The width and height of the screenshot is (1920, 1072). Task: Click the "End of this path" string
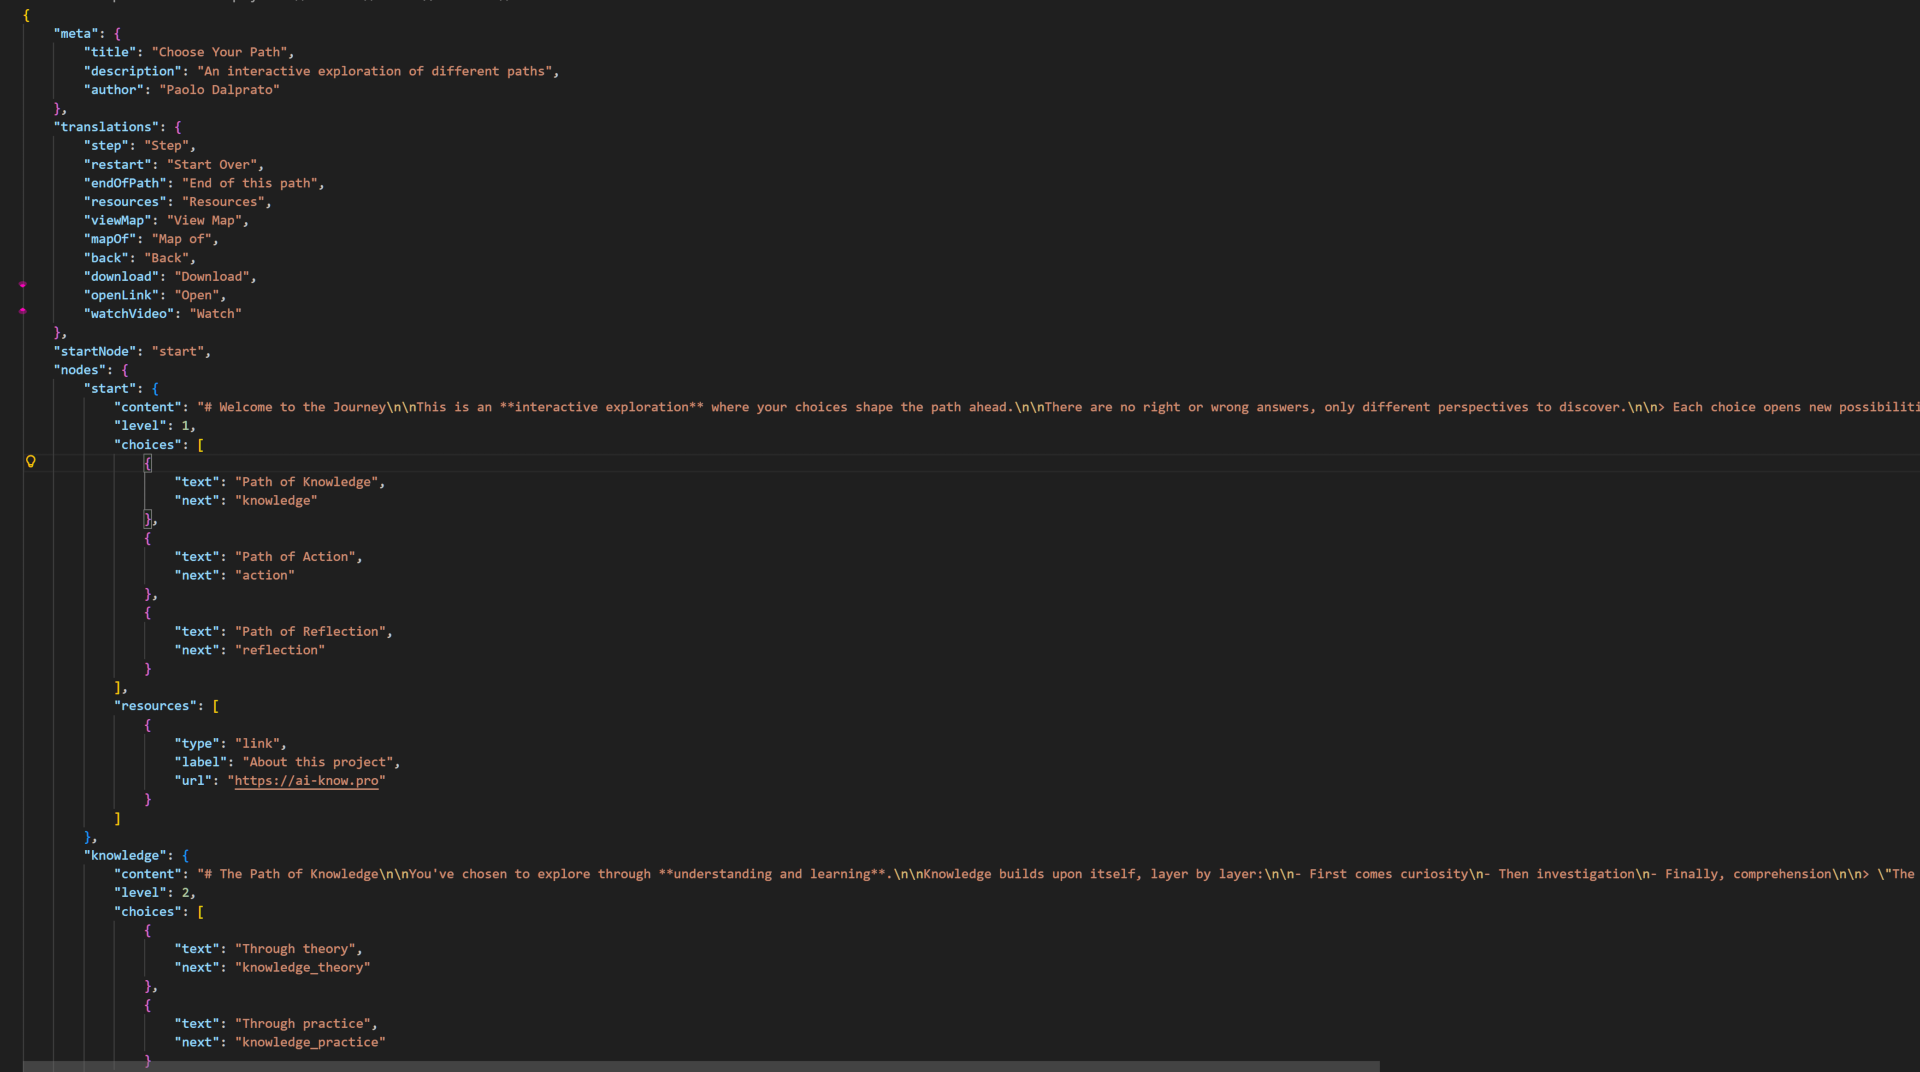click(x=250, y=184)
